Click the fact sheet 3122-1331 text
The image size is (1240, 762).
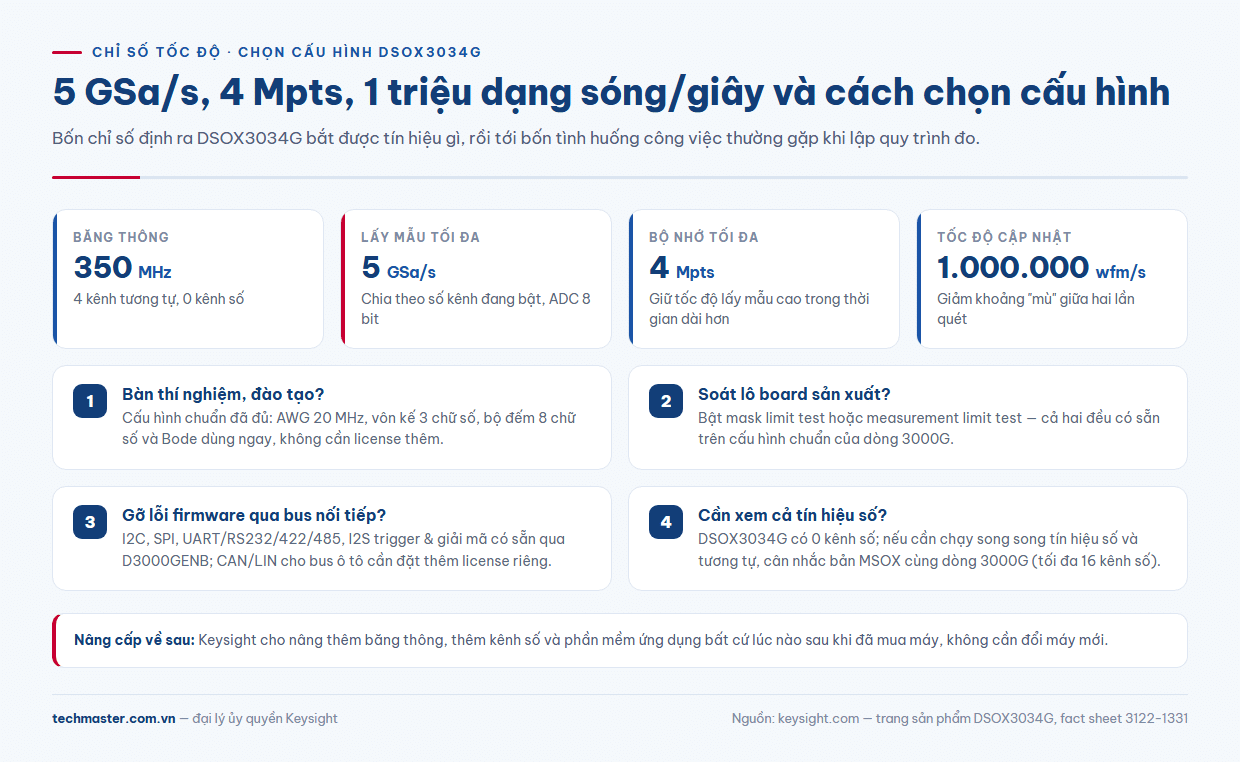click(x=1124, y=718)
